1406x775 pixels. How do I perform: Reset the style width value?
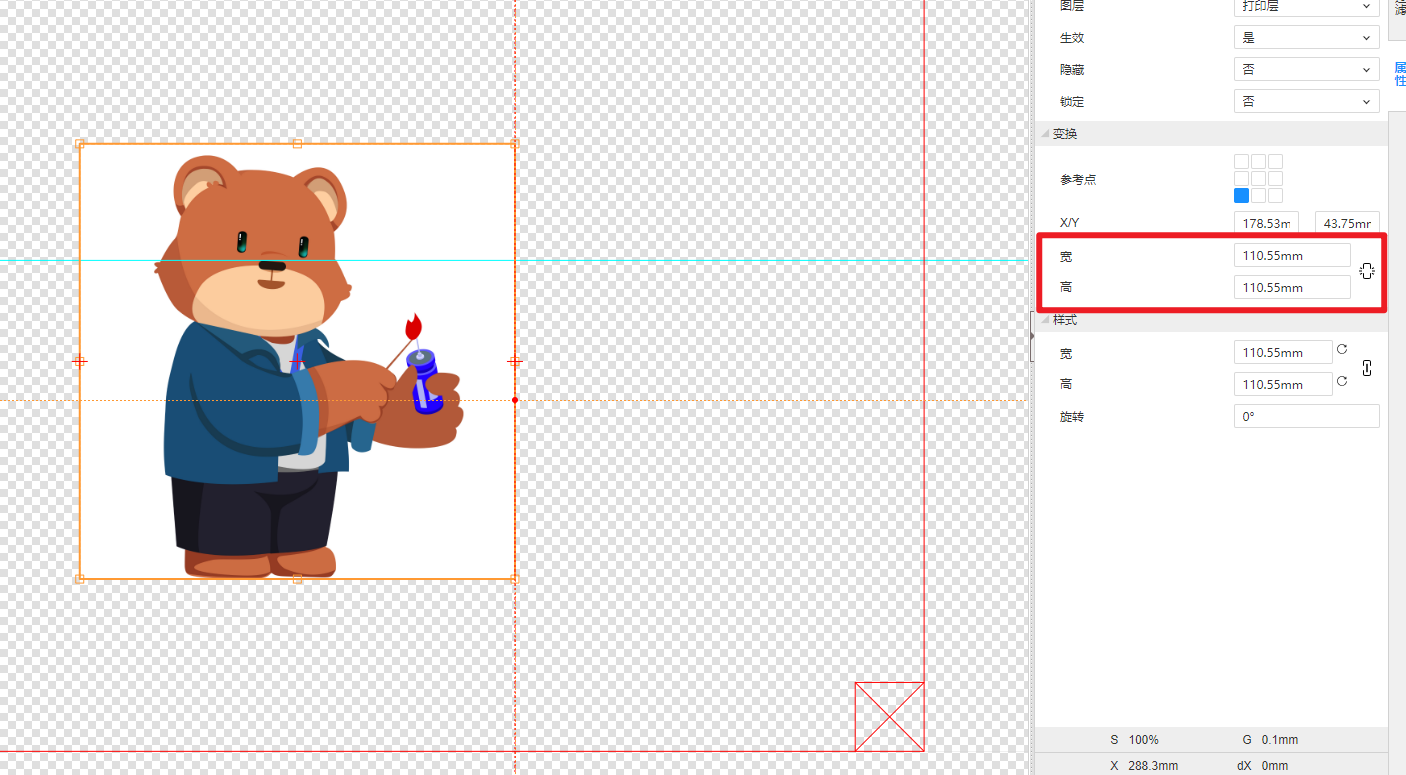point(1342,349)
